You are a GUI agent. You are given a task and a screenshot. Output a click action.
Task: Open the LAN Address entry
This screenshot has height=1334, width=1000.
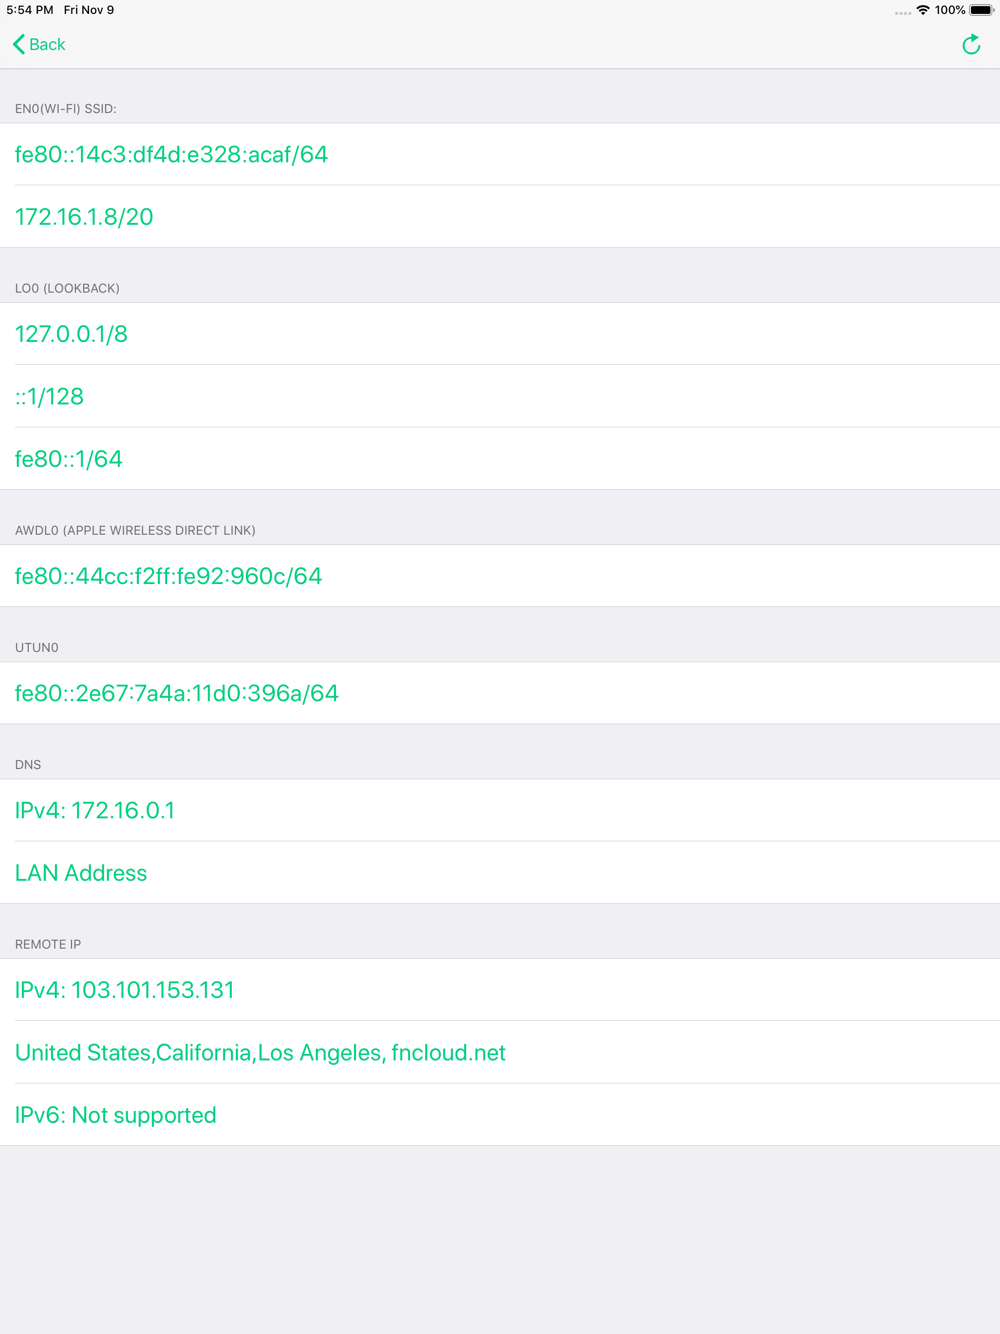(81, 873)
